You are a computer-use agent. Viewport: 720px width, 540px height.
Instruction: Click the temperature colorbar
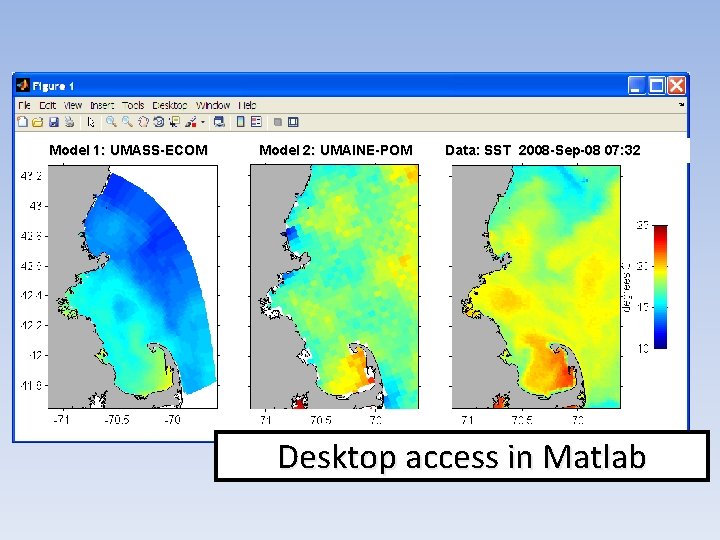660,287
